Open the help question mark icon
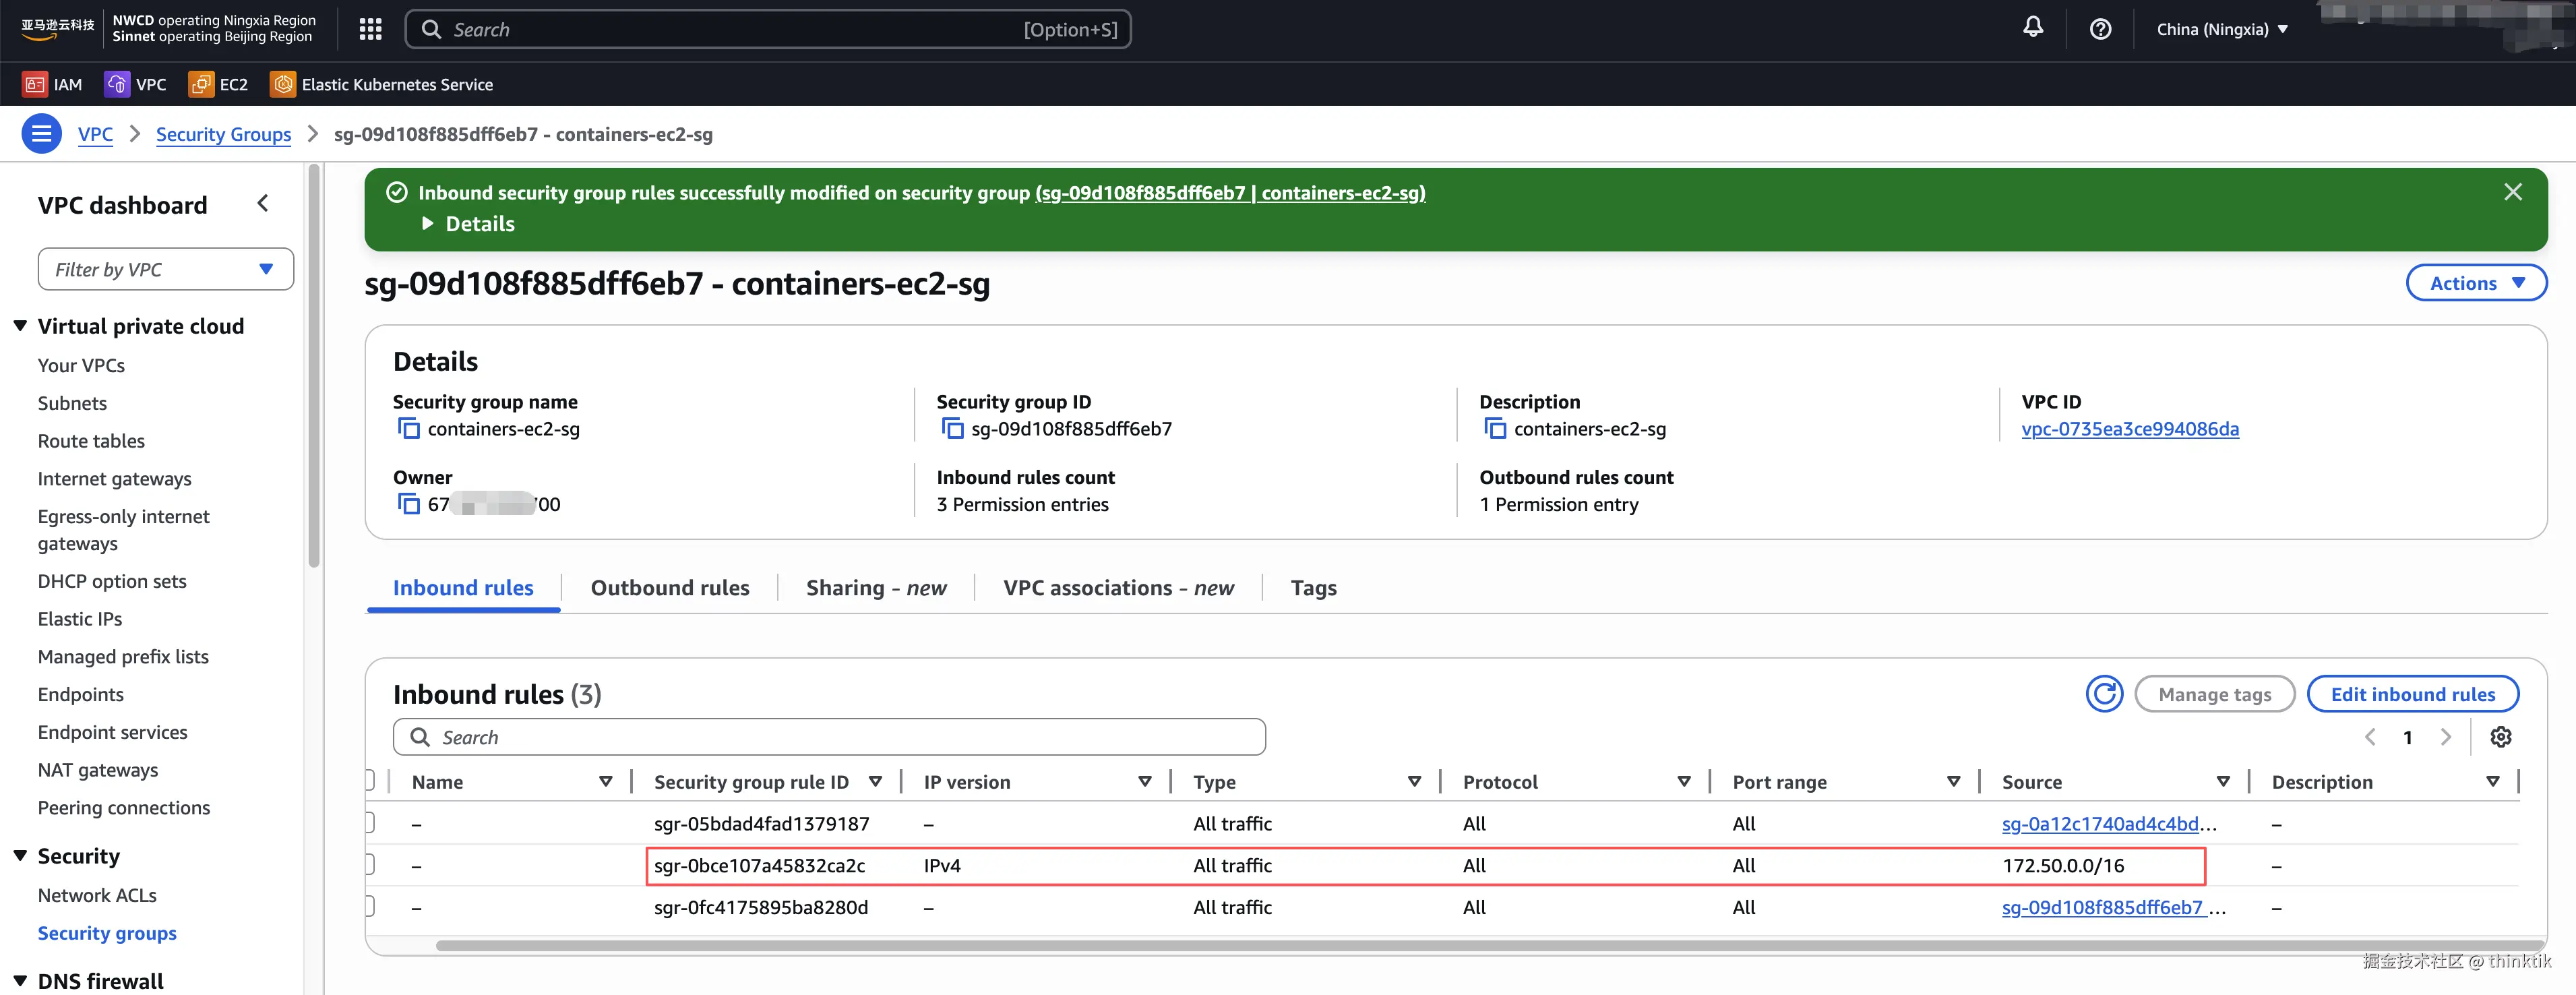The width and height of the screenshot is (2576, 995). (2100, 29)
